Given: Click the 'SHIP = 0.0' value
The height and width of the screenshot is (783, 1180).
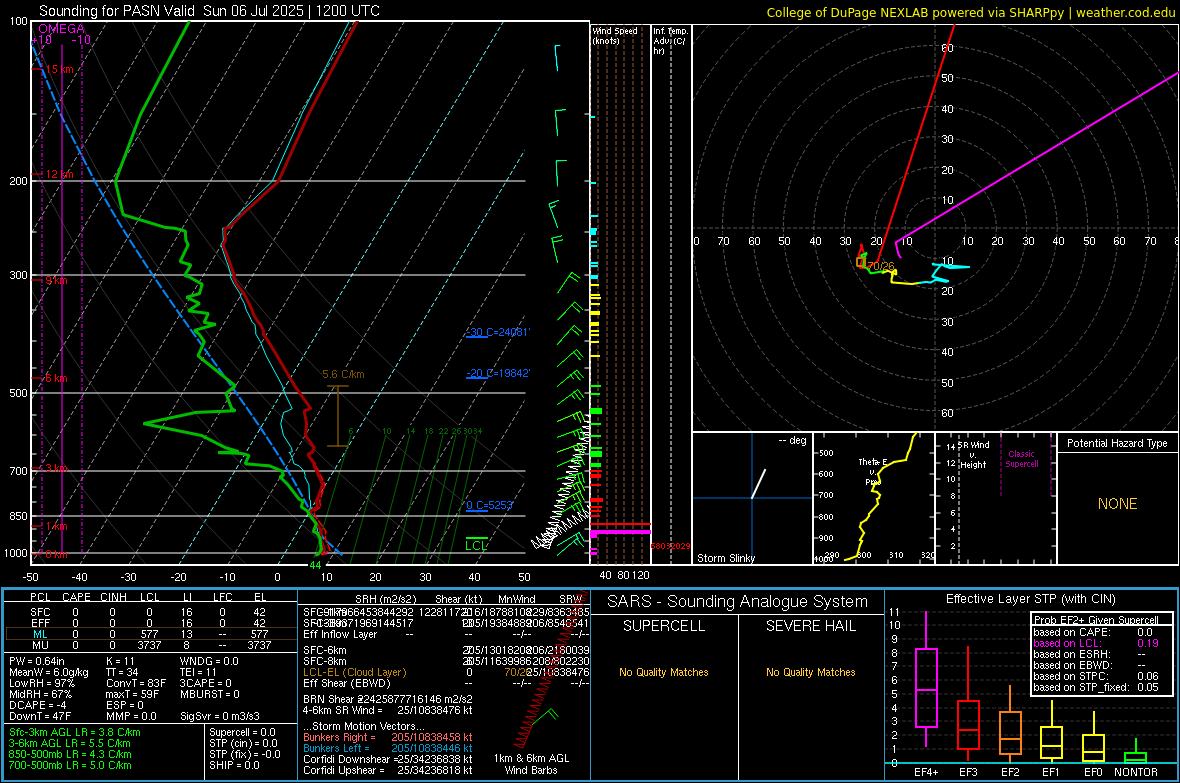Looking at the screenshot, I should [x=235, y=765].
